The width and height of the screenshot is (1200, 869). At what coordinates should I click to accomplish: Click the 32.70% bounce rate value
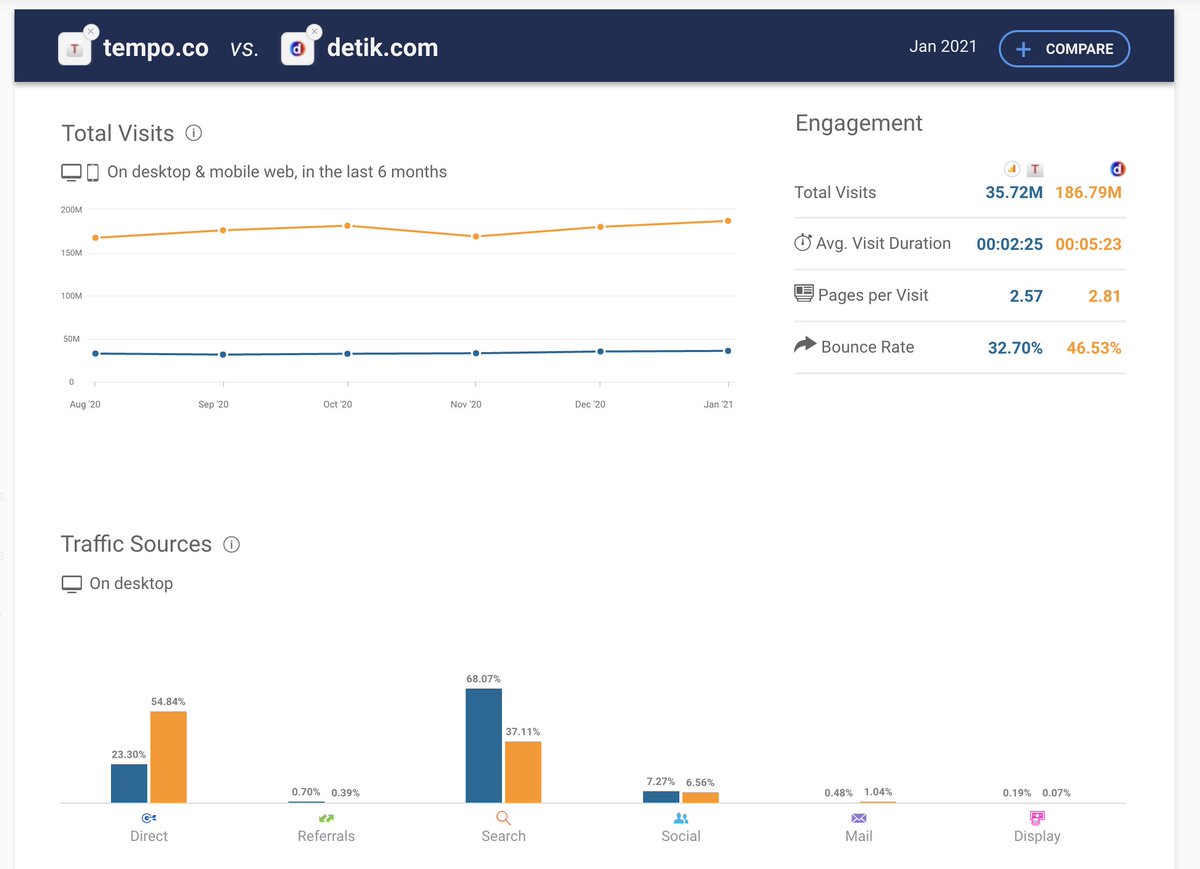[x=1015, y=348]
